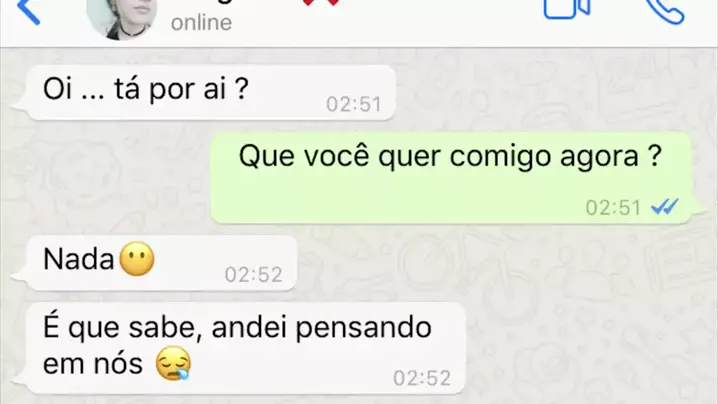Open the contact's profile picture
Screen dimensions: 718x404
(x=121, y=18)
